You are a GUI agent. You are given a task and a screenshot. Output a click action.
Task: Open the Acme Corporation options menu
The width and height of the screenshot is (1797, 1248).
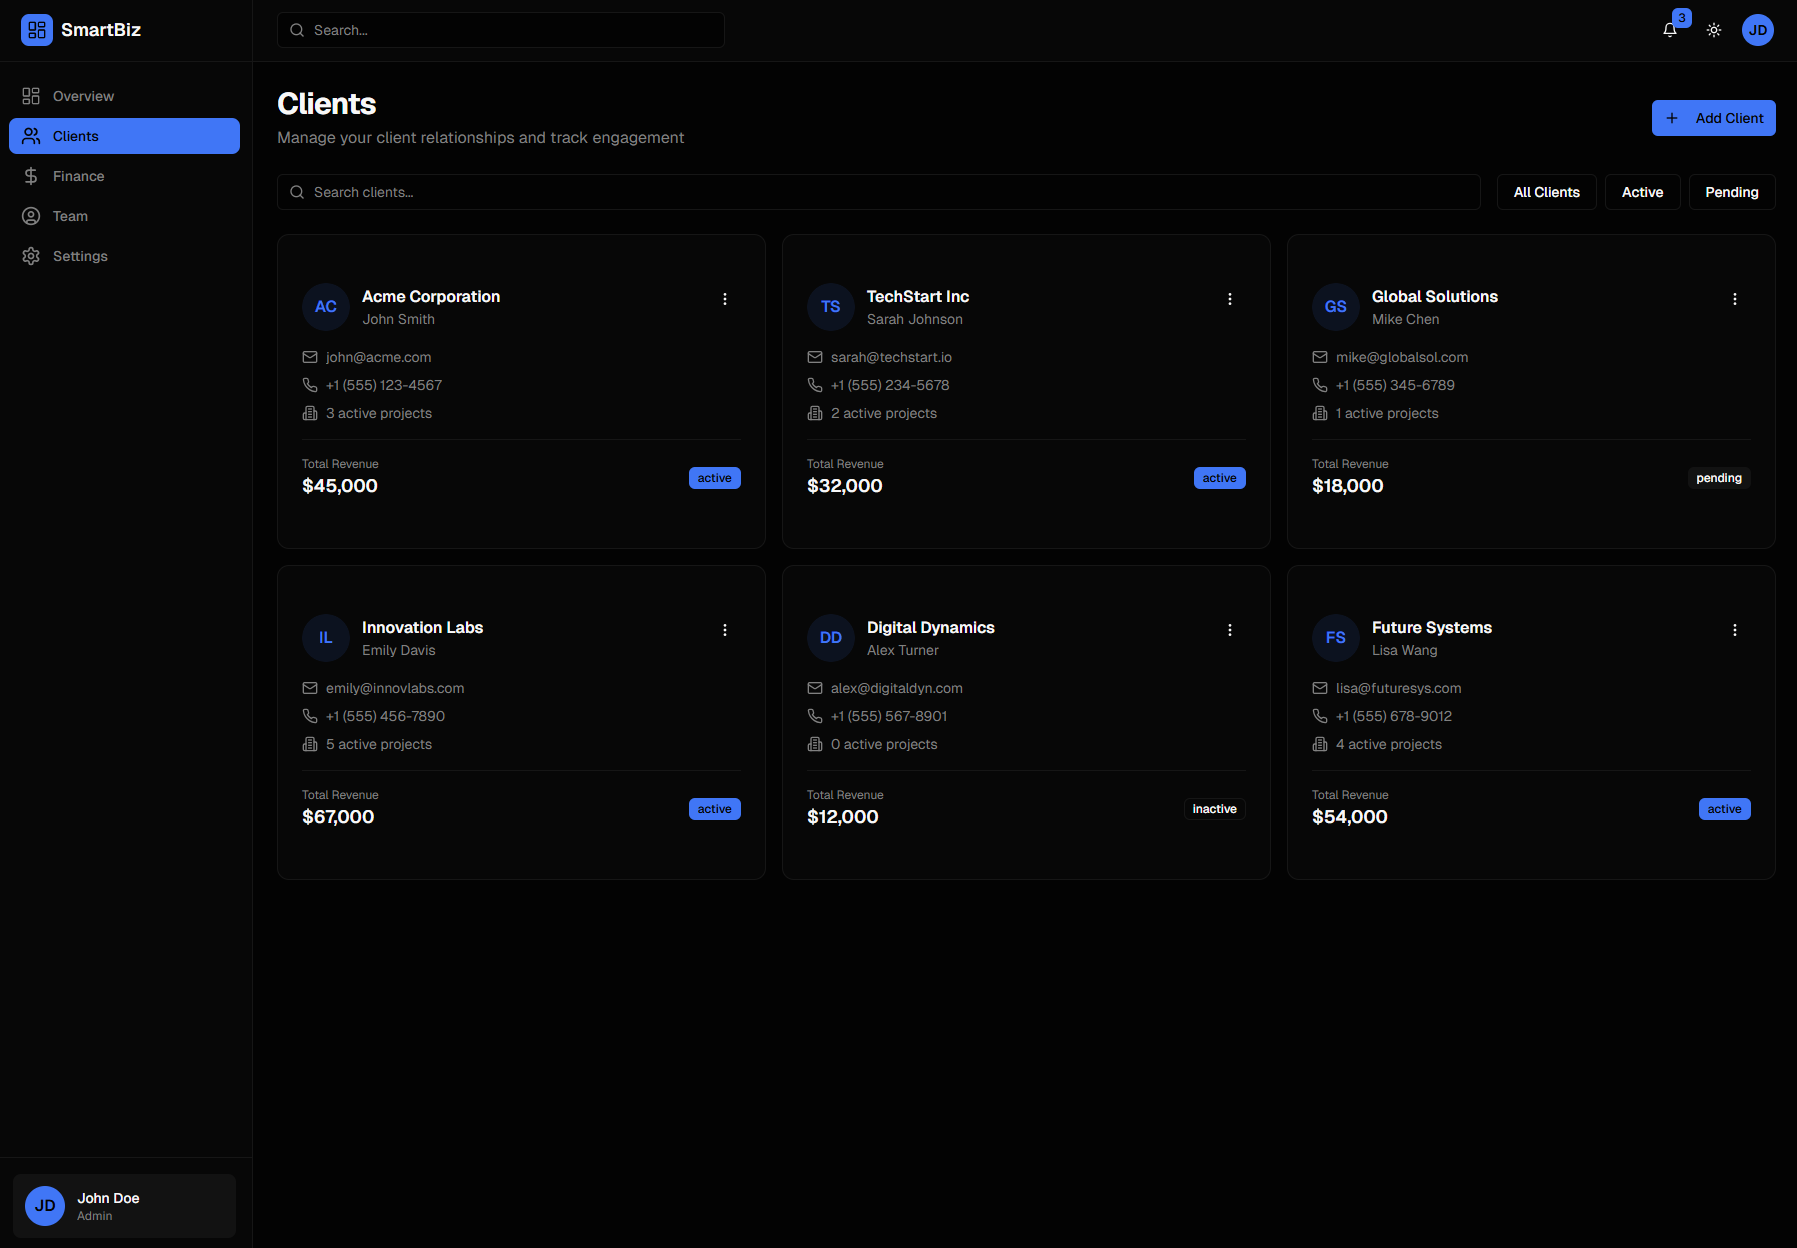tap(724, 298)
